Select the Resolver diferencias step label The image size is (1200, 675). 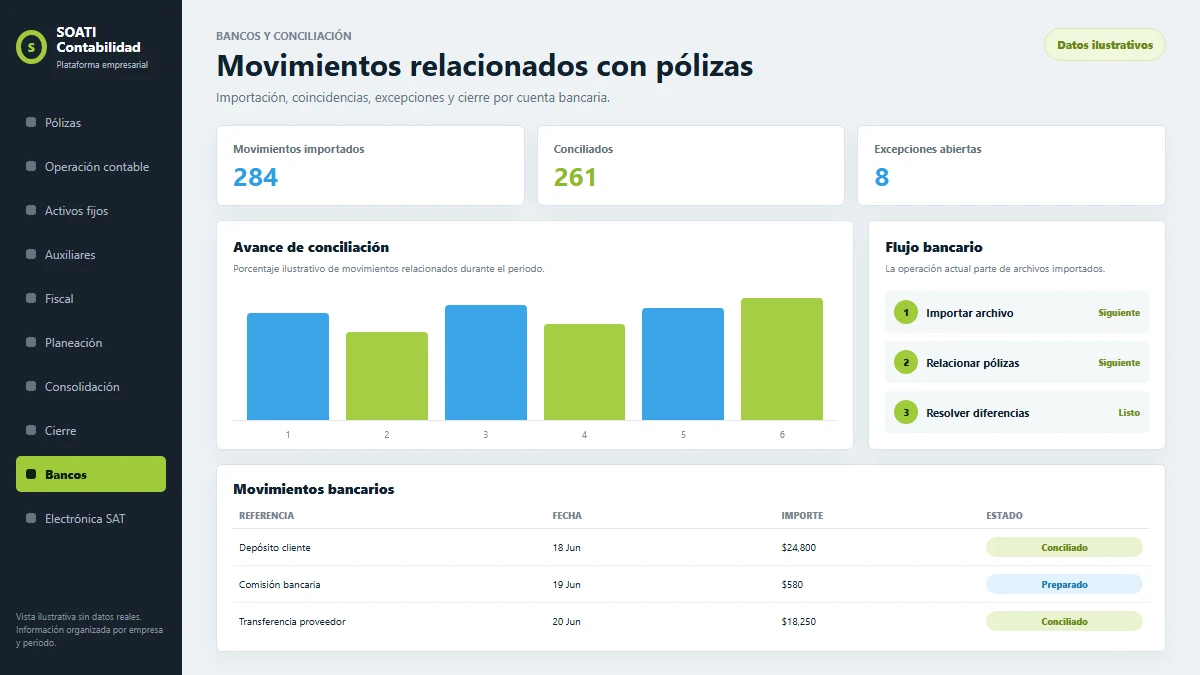point(978,413)
